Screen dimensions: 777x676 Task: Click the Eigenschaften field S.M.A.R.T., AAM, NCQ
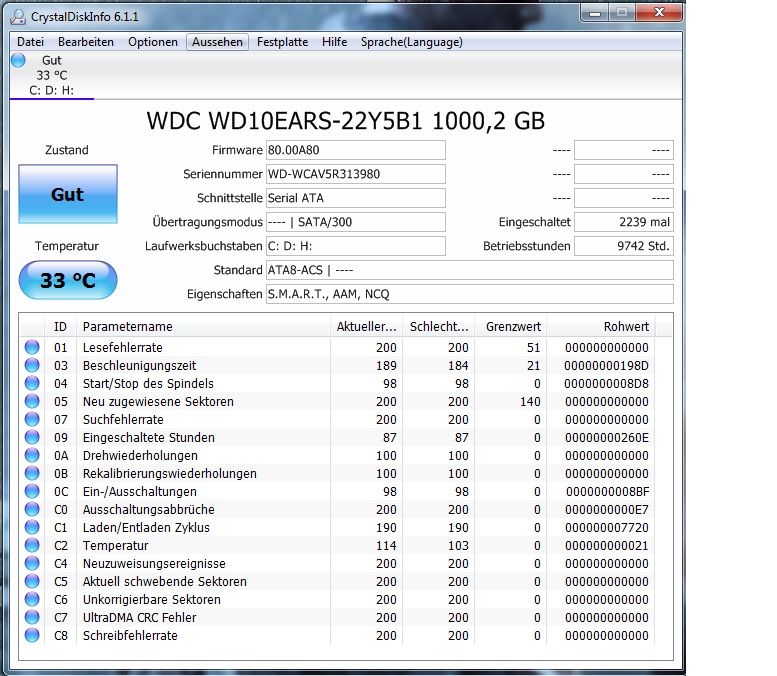(470, 294)
